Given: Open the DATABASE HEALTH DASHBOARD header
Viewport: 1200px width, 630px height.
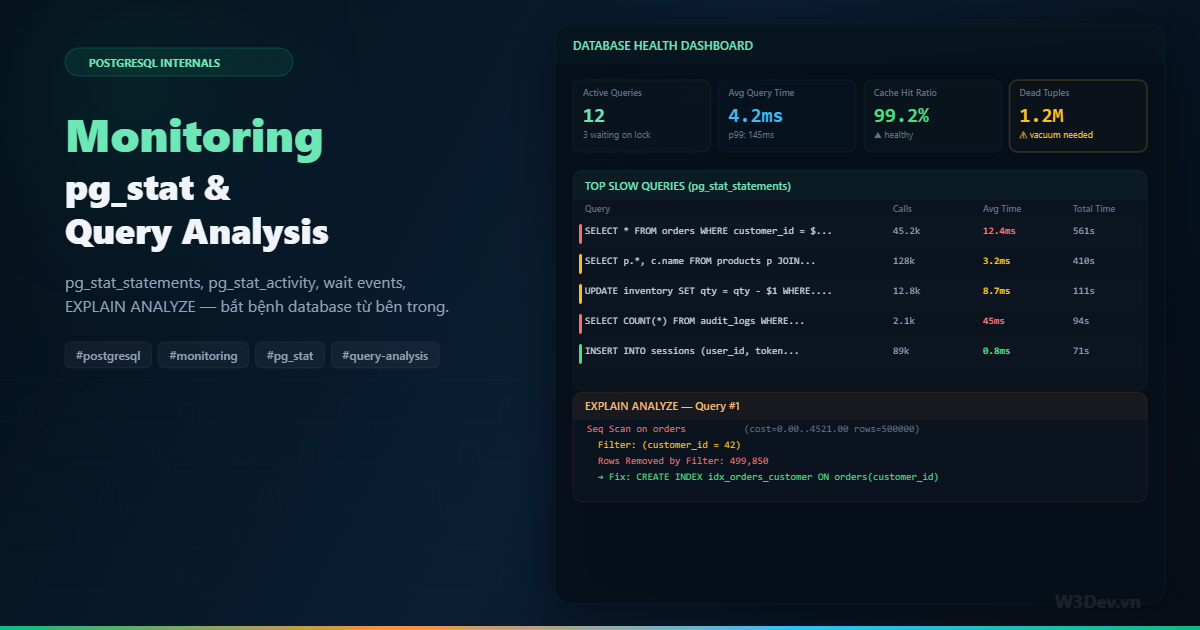Looking at the screenshot, I should coord(663,45).
